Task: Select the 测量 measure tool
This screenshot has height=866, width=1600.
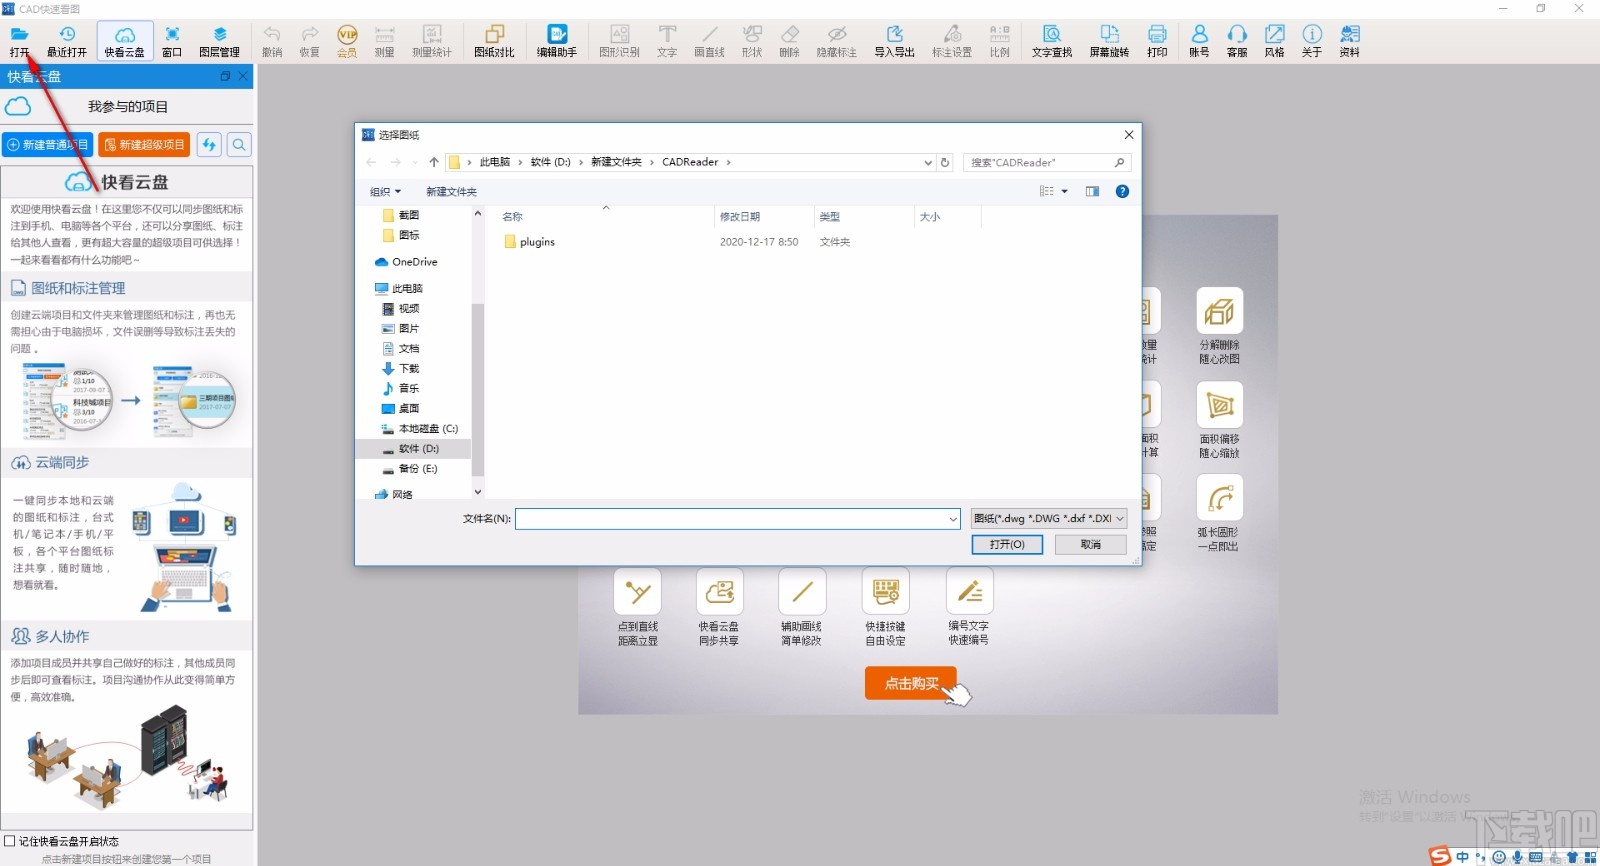Action: pyautogui.click(x=384, y=40)
